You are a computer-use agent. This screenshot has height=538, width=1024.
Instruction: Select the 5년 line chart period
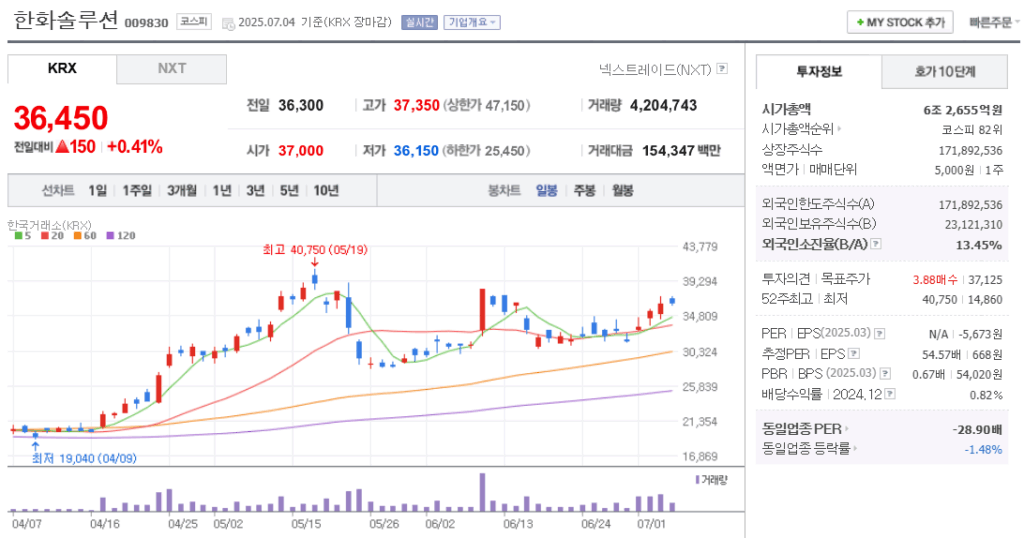pos(289,191)
